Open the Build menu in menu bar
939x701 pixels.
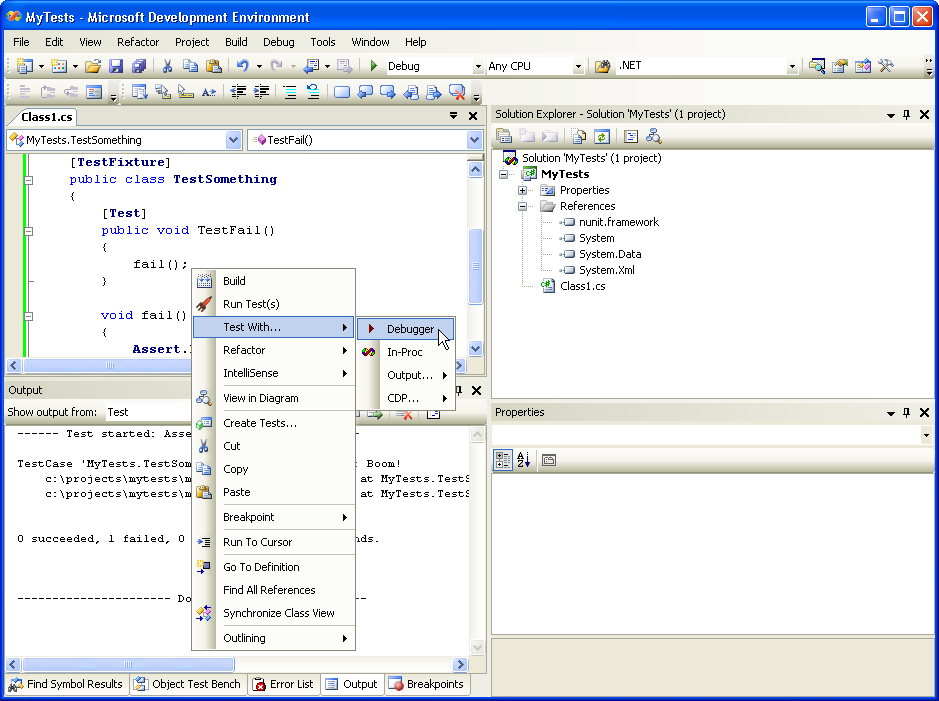pos(236,42)
